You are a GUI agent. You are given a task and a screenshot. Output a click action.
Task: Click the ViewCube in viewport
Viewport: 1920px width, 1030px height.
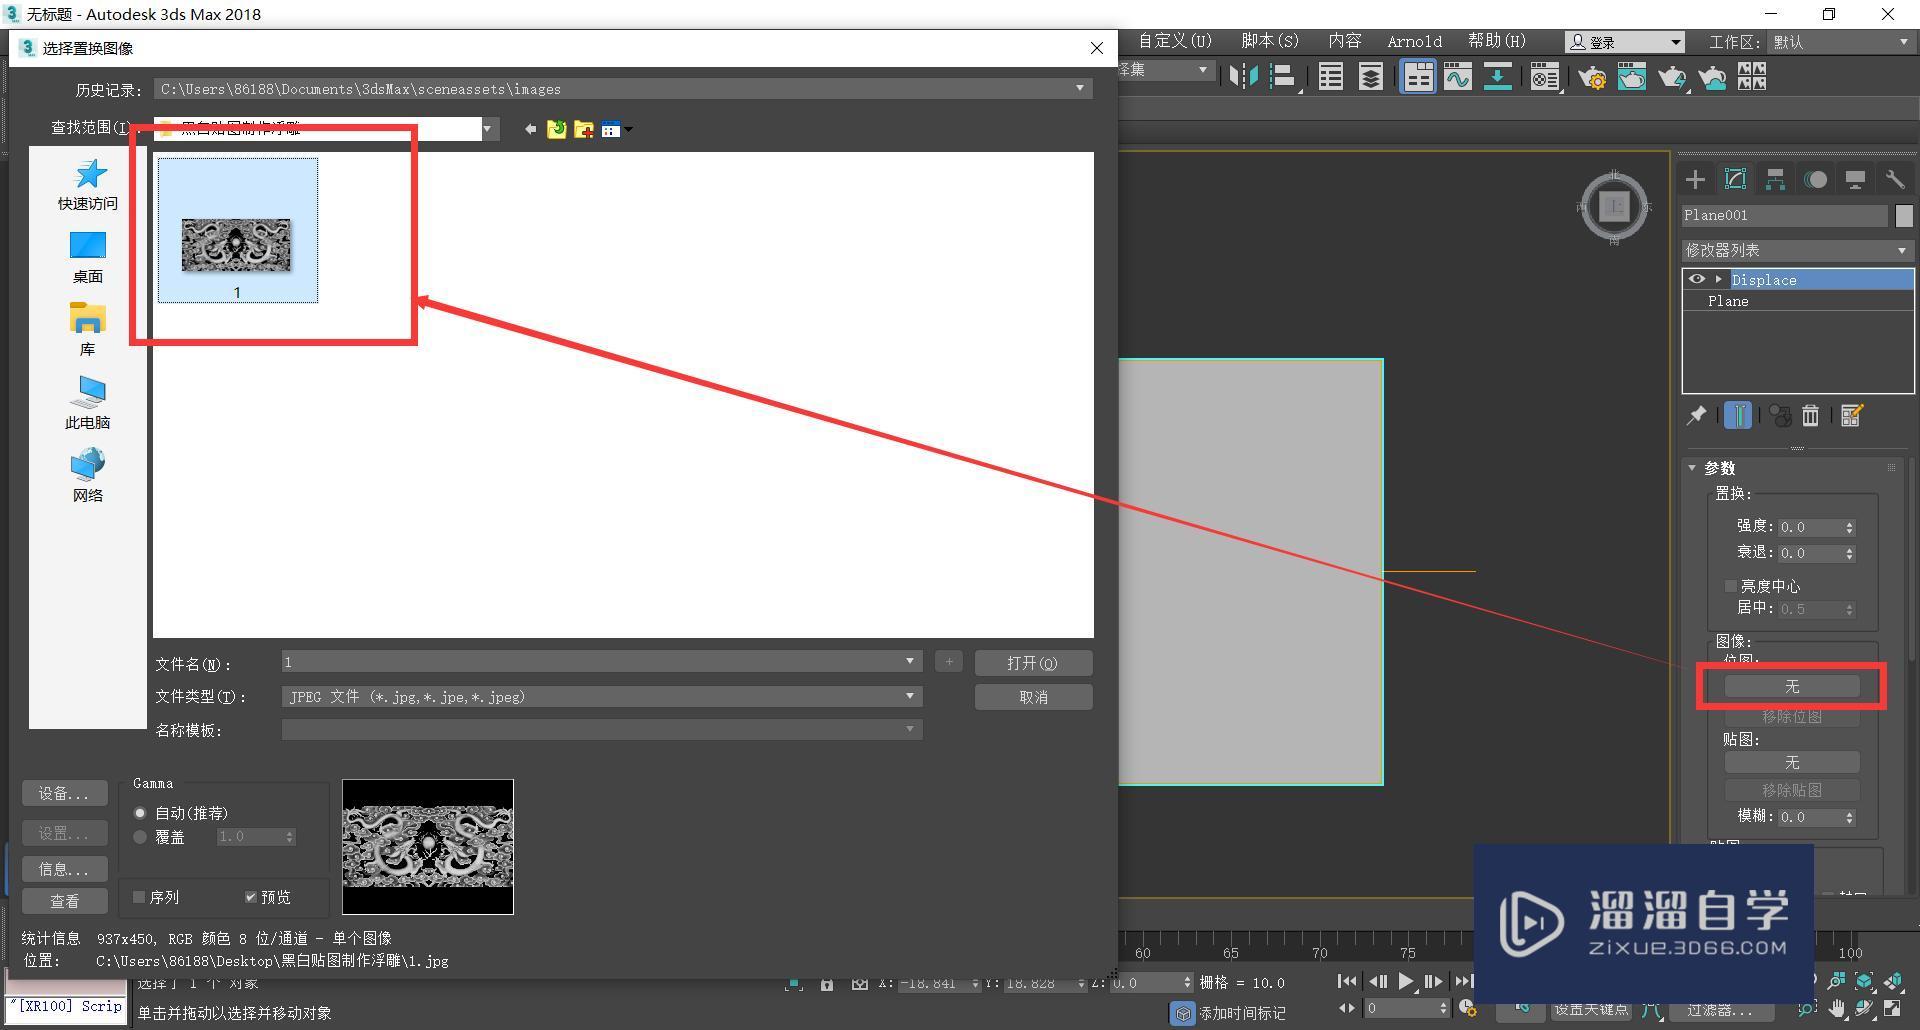click(x=1614, y=207)
